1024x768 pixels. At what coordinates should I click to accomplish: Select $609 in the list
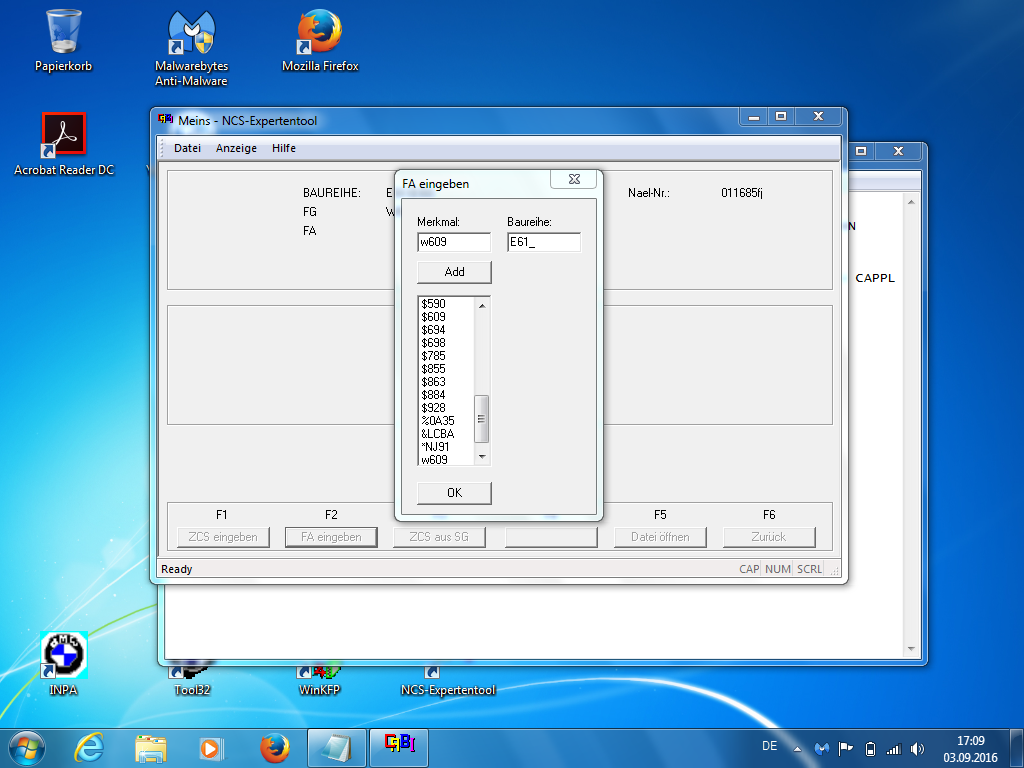pyautogui.click(x=447, y=317)
